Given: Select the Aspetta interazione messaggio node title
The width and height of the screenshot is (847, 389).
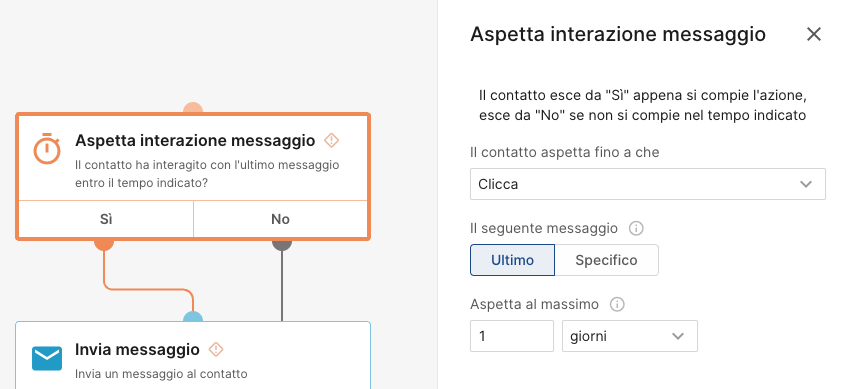Looking at the screenshot, I should click(x=195, y=140).
